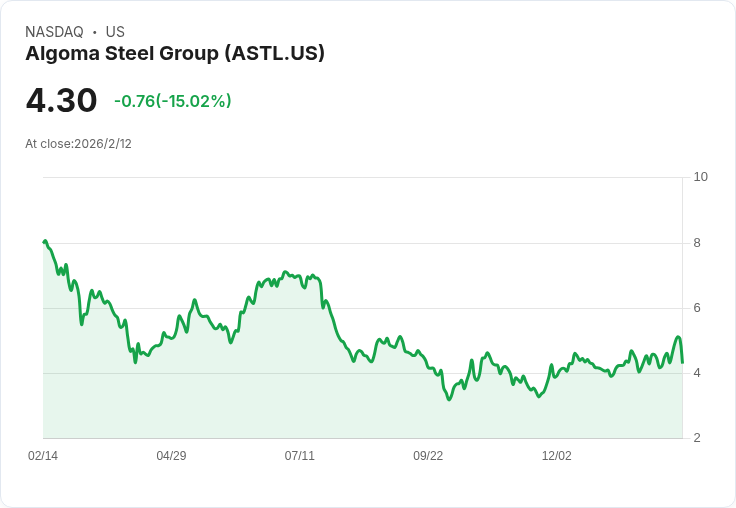Click the NASDAQ exchange label
The image size is (736, 508).
(54, 32)
